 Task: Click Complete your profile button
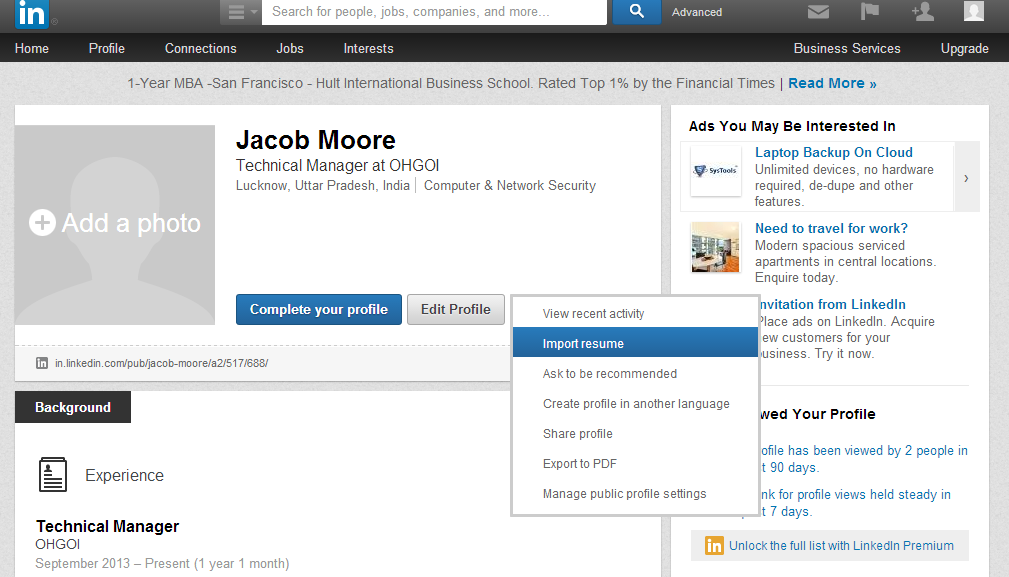click(x=319, y=309)
